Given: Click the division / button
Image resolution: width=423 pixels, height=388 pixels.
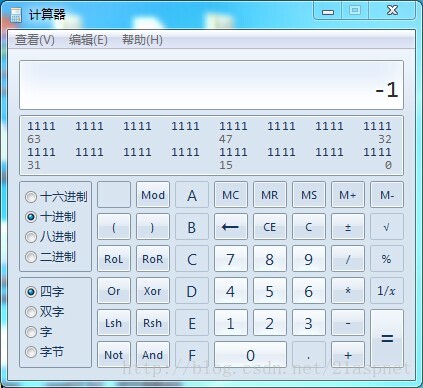Looking at the screenshot, I should tap(348, 259).
